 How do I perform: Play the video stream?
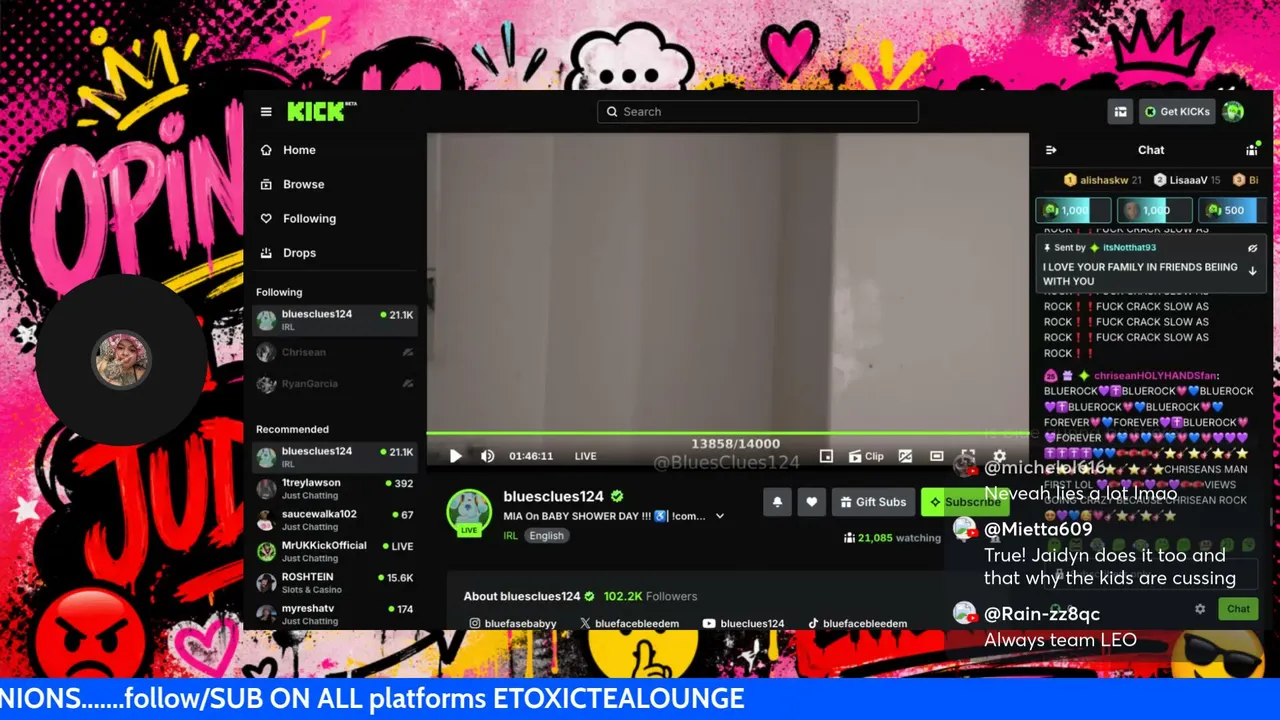pos(455,456)
